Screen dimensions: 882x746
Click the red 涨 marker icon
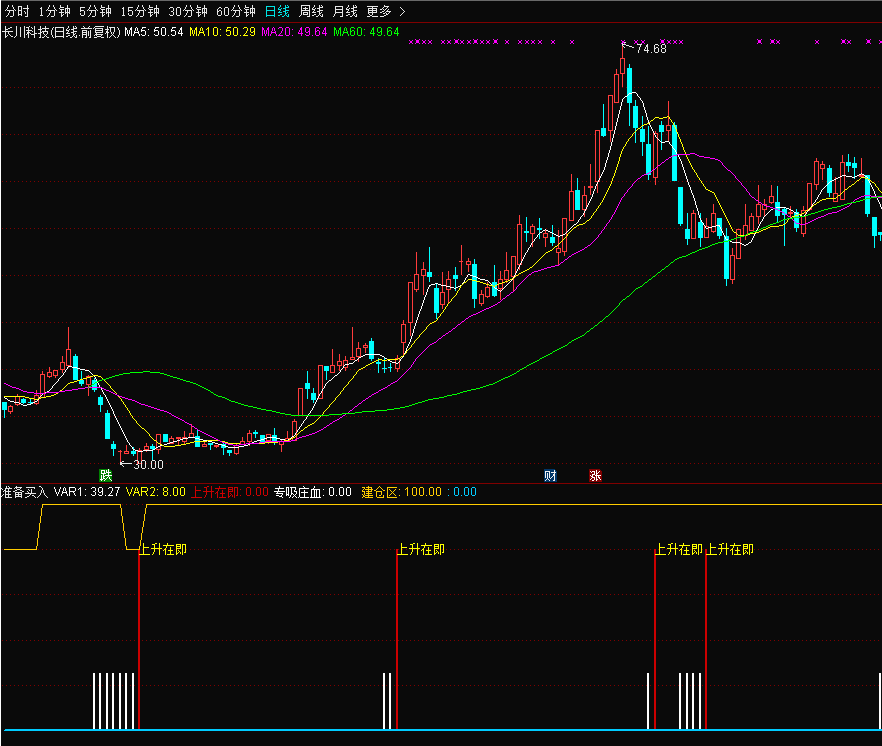(595, 475)
